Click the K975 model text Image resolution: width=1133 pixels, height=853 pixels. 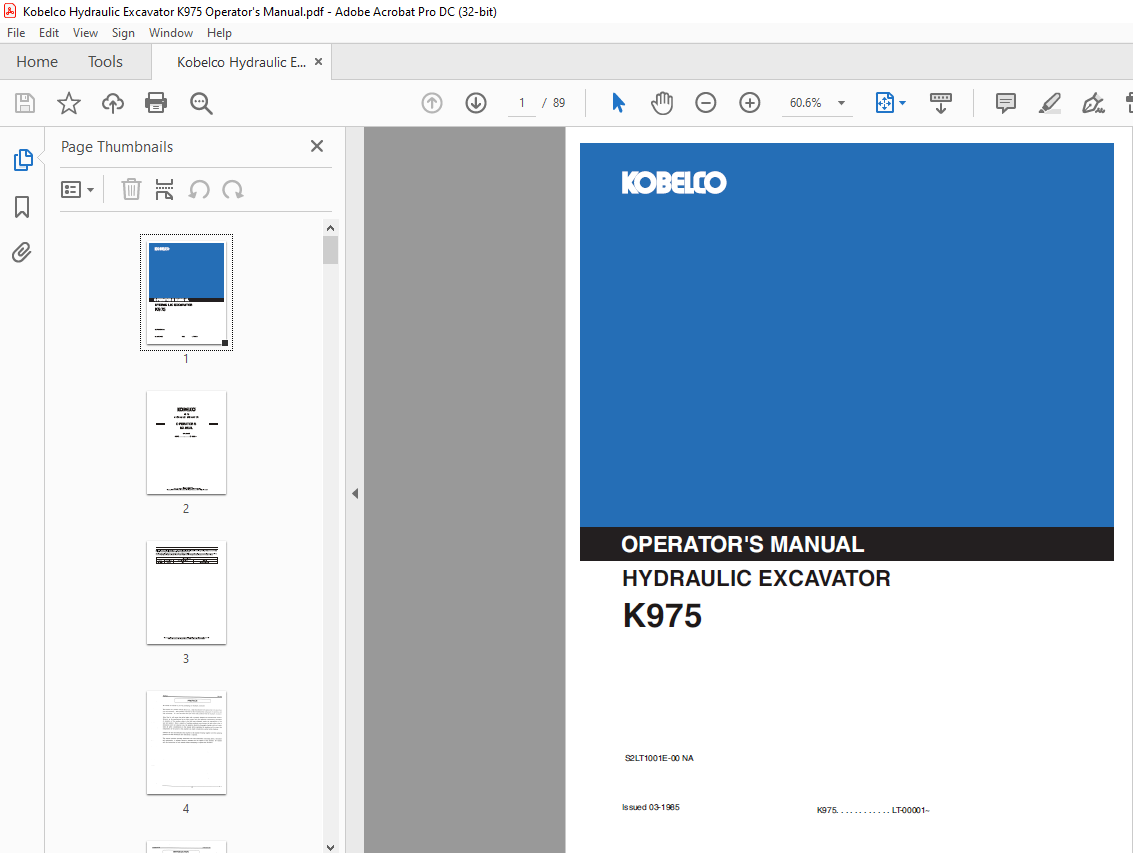coord(662,616)
